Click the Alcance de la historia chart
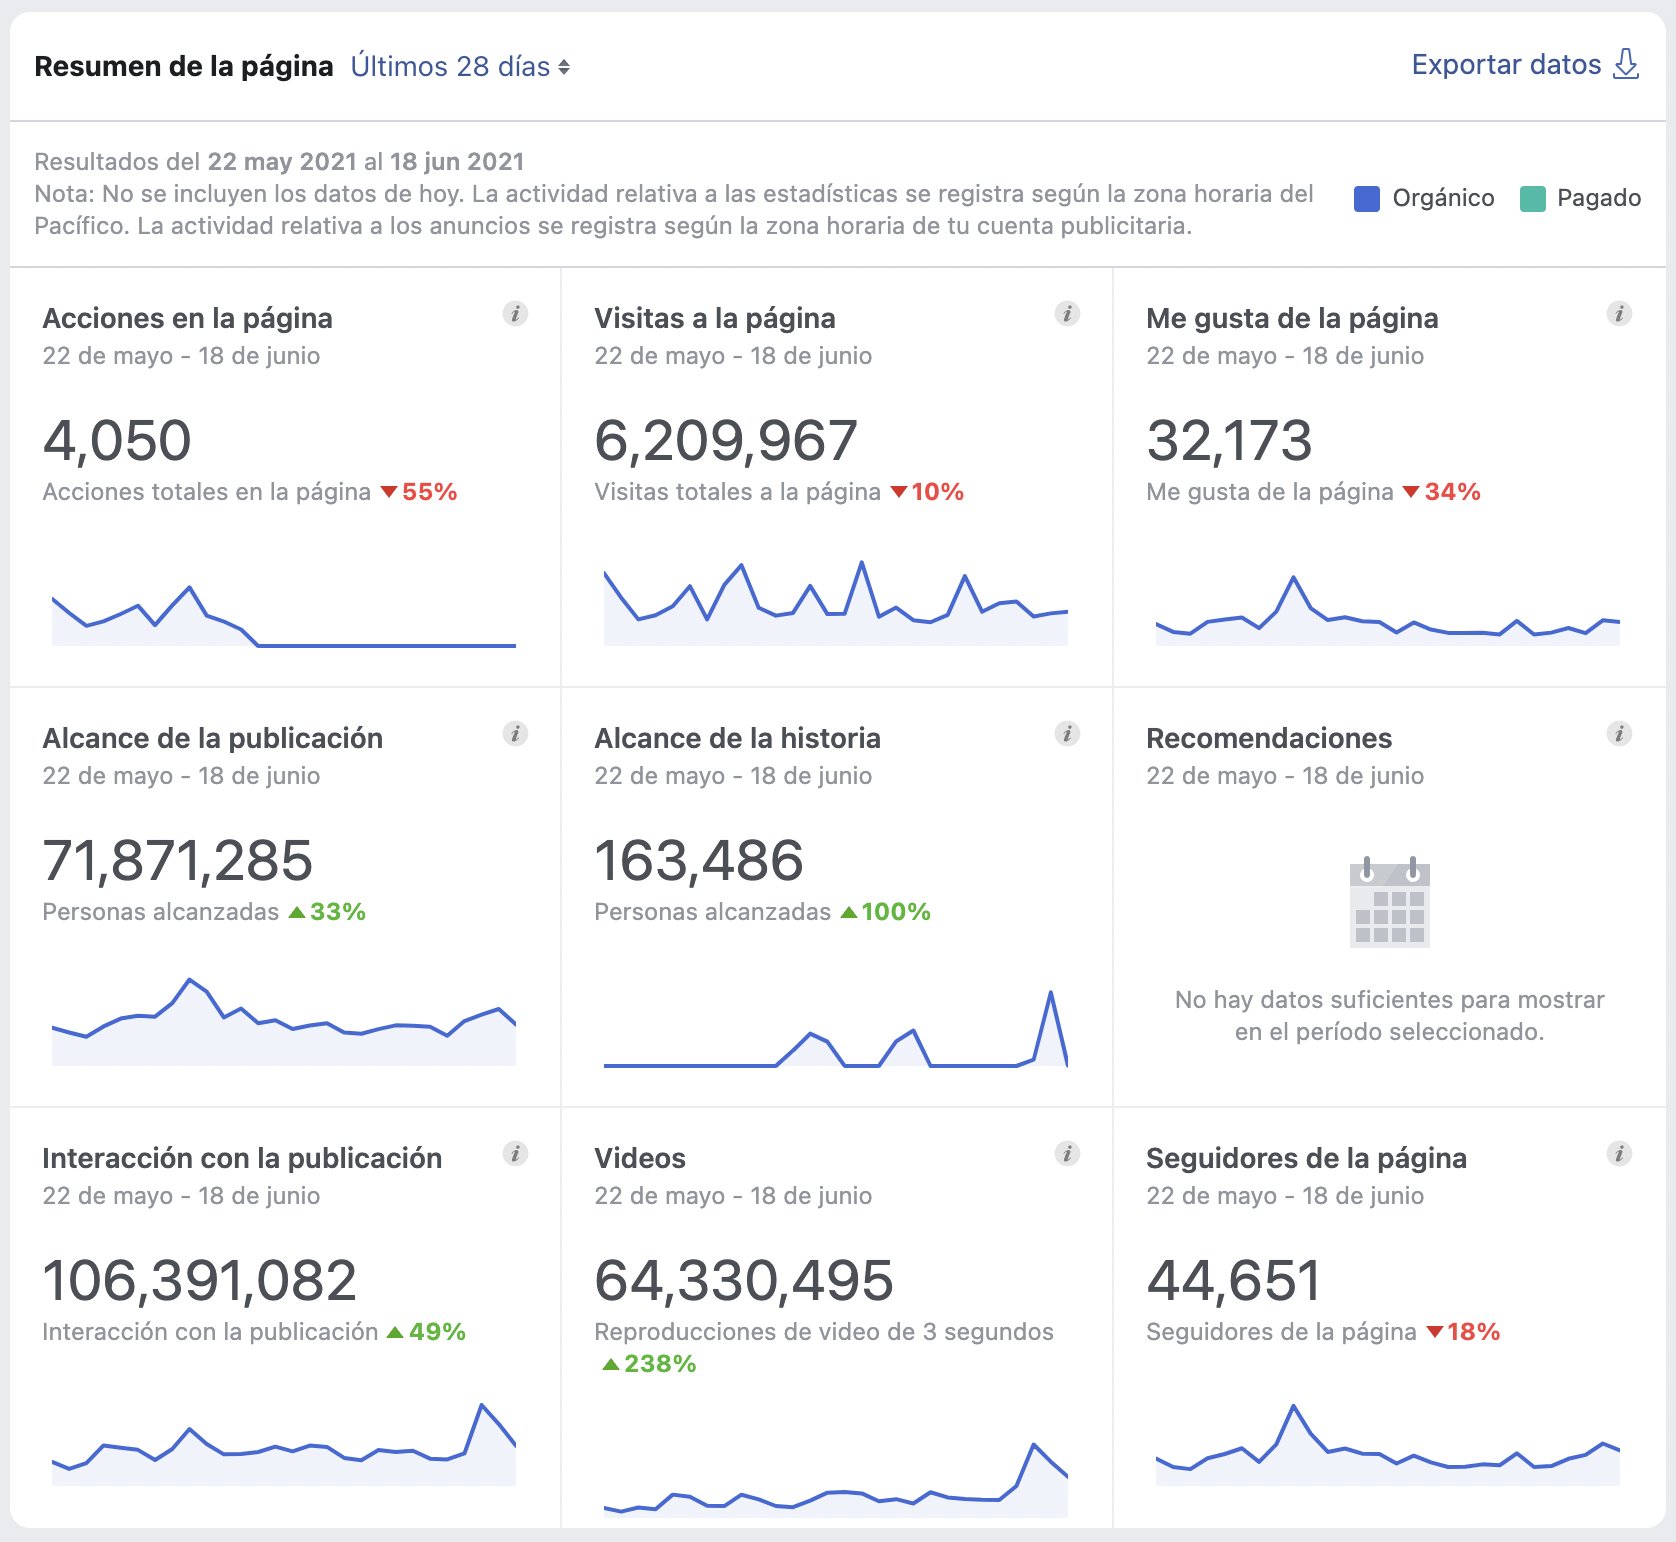1676x1542 pixels. (835, 1030)
